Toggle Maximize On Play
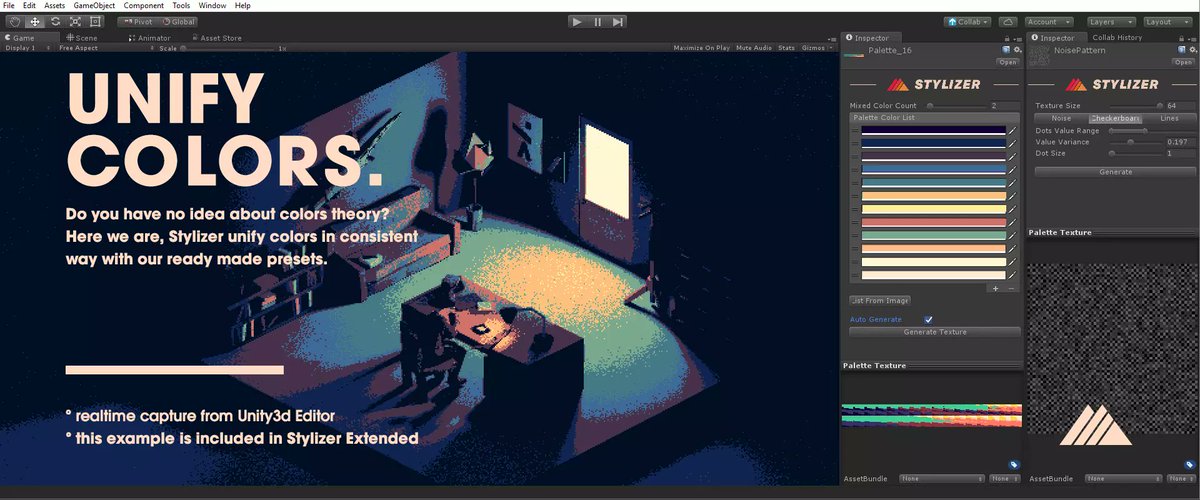This screenshot has height=500, width=1200. [x=702, y=47]
